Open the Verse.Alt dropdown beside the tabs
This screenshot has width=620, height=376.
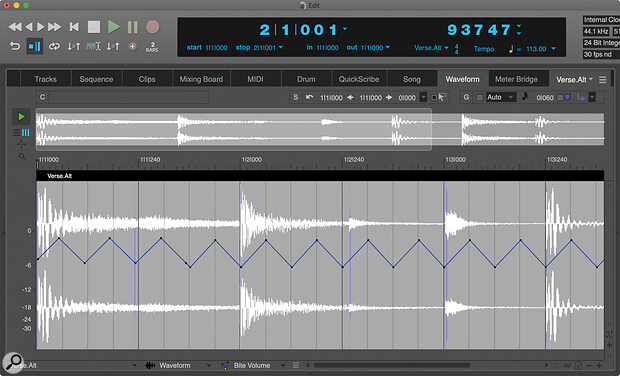(x=574, y=79)
